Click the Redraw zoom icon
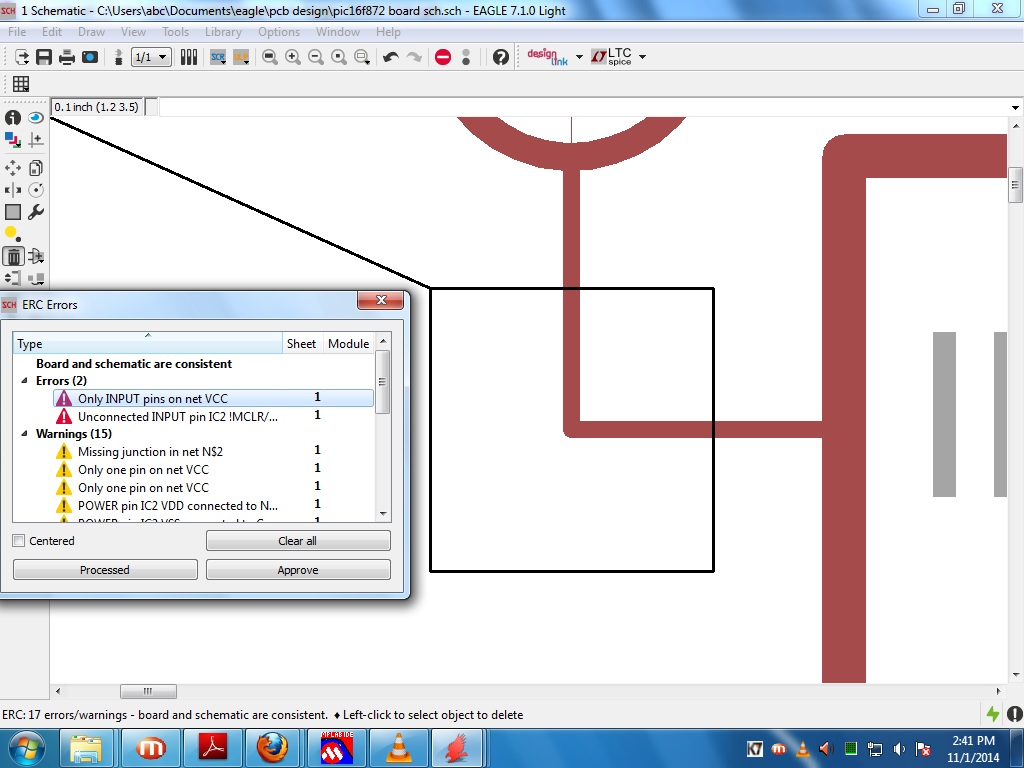This screenshot has height=768, width=1024. [x=338, y=57]
